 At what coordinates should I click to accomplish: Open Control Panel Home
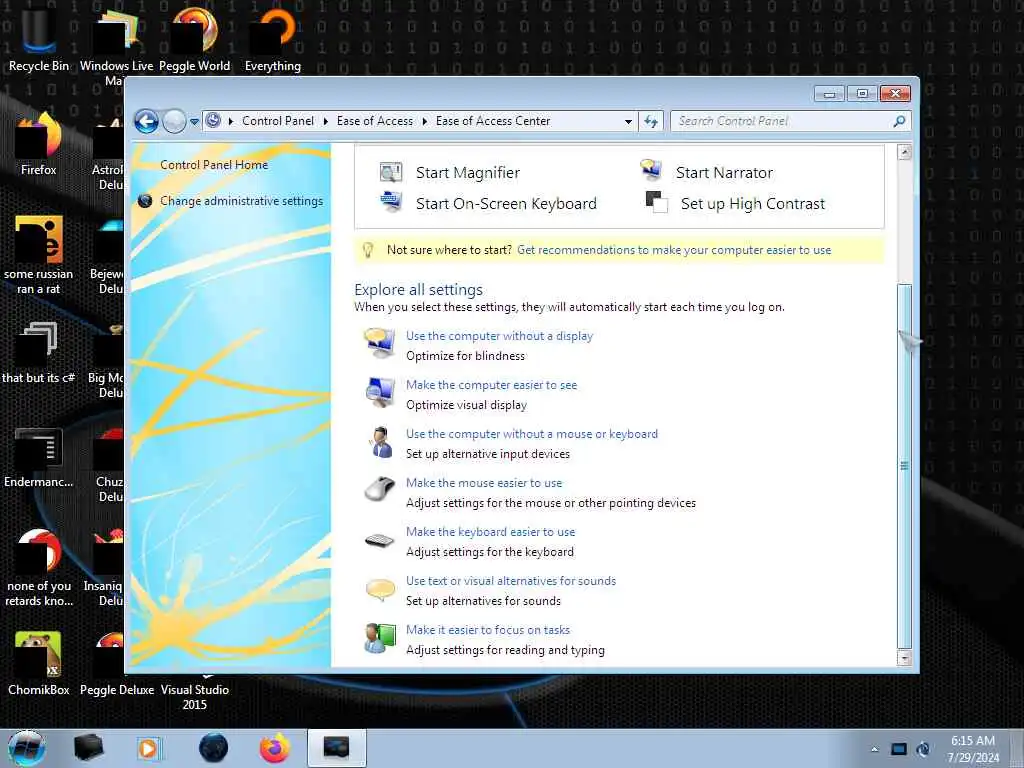[x=214, y=165]
